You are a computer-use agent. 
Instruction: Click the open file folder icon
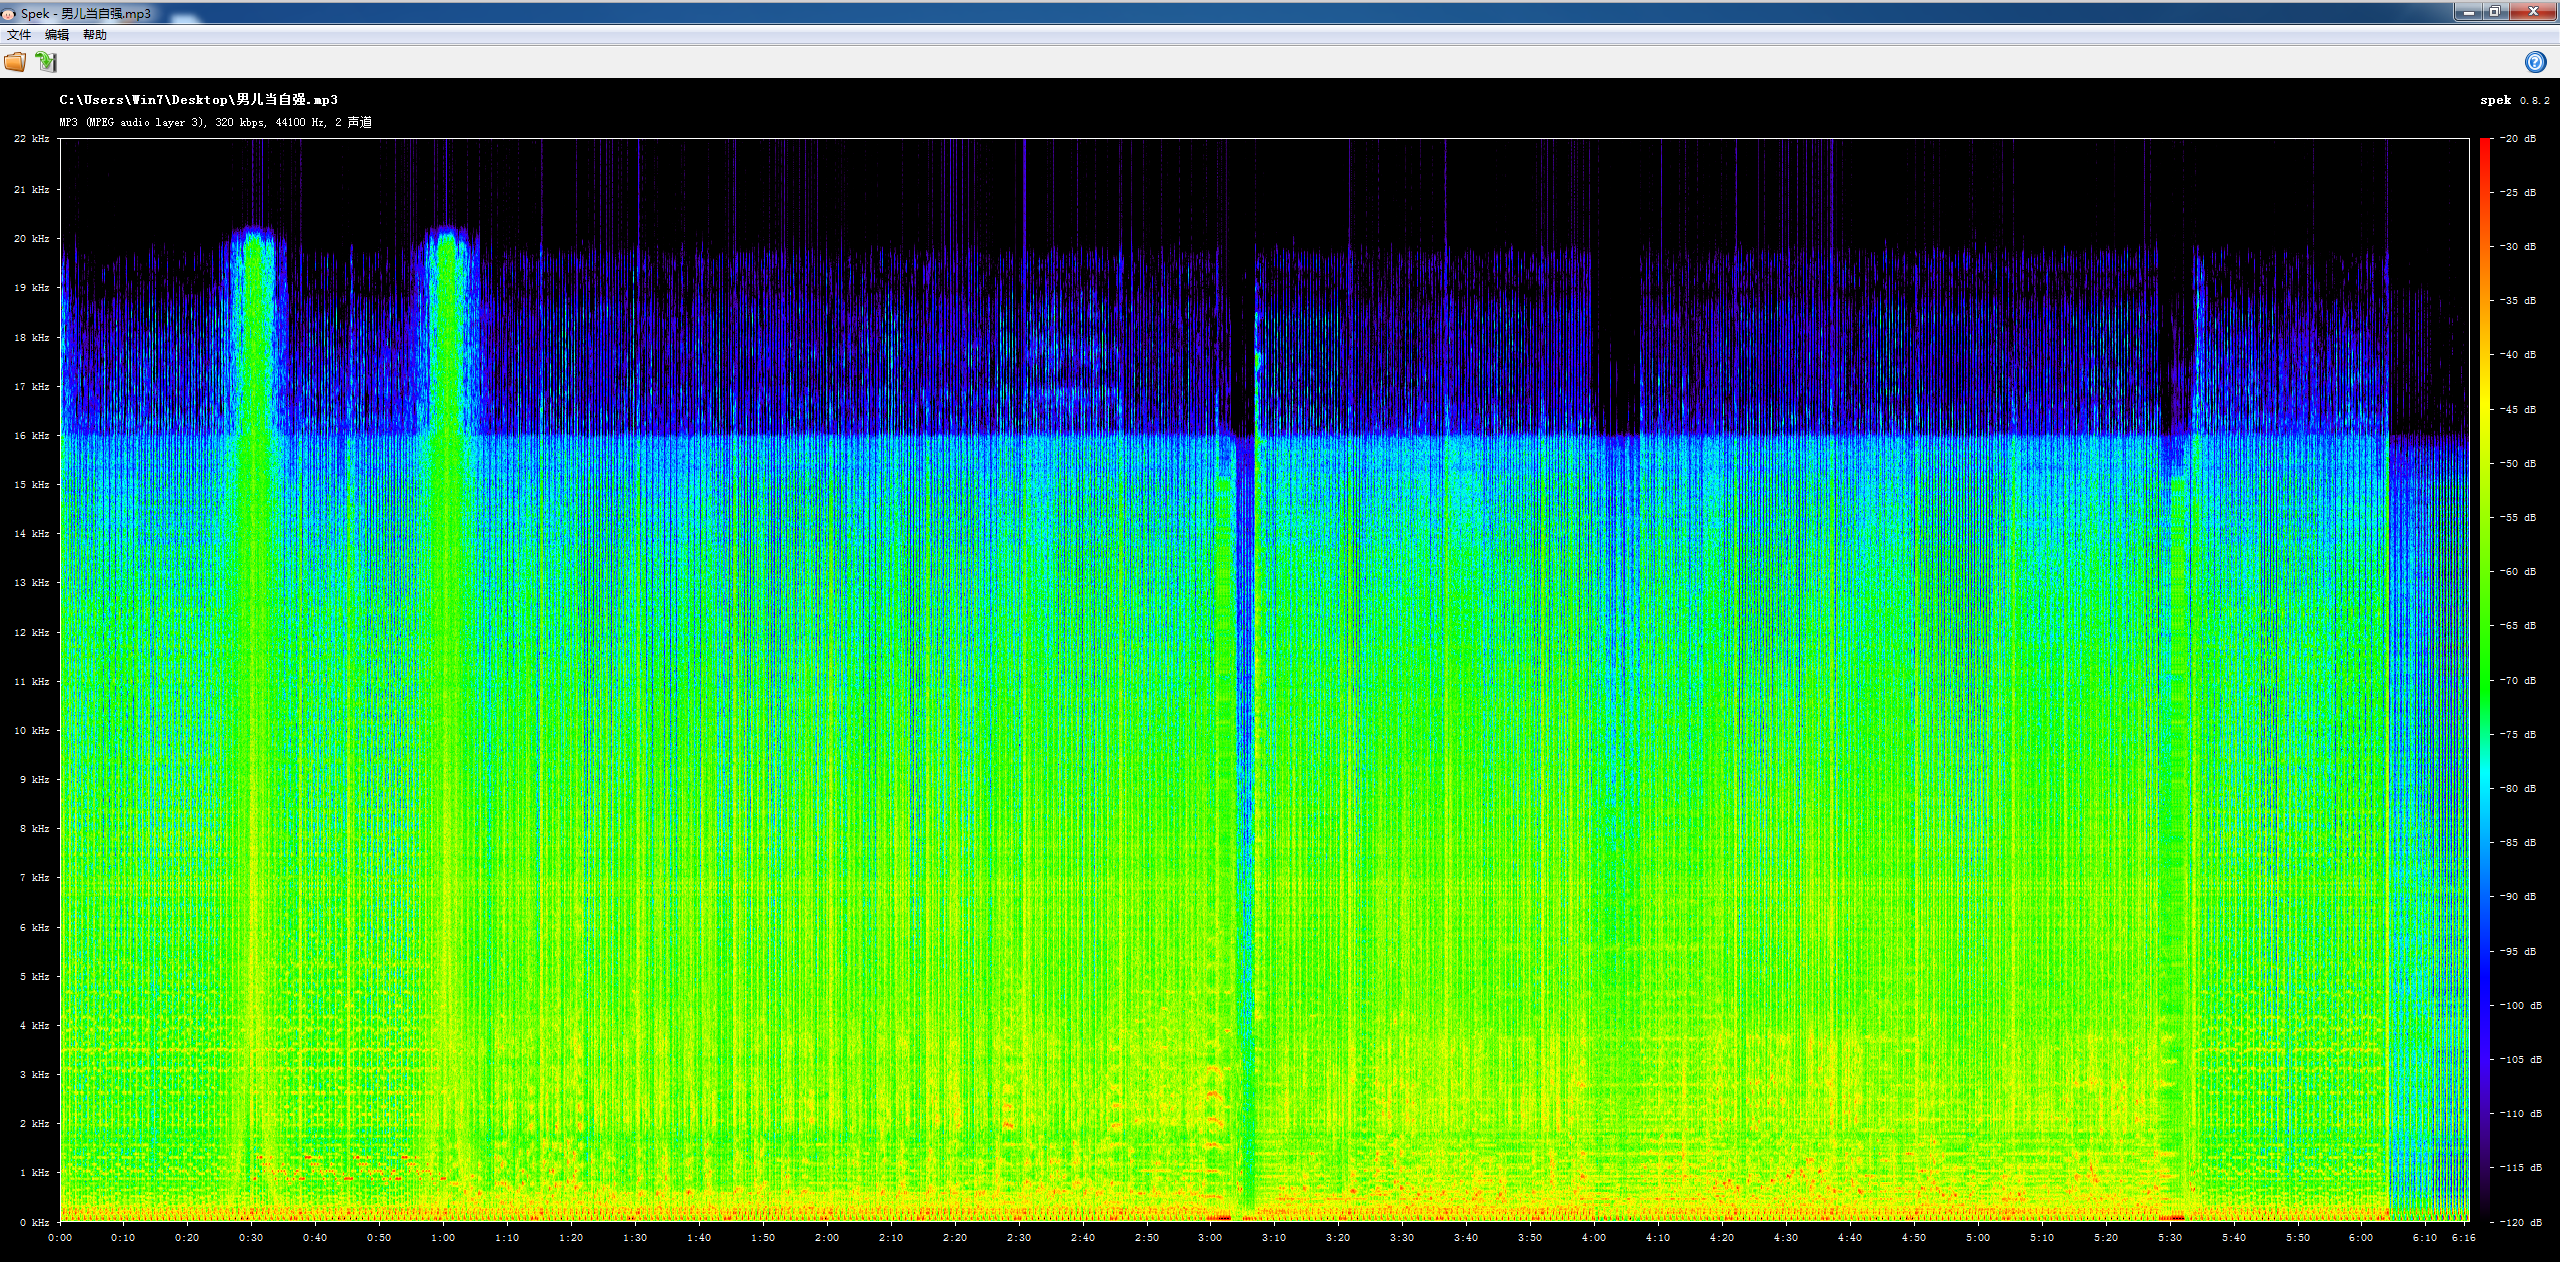point(15,62)
